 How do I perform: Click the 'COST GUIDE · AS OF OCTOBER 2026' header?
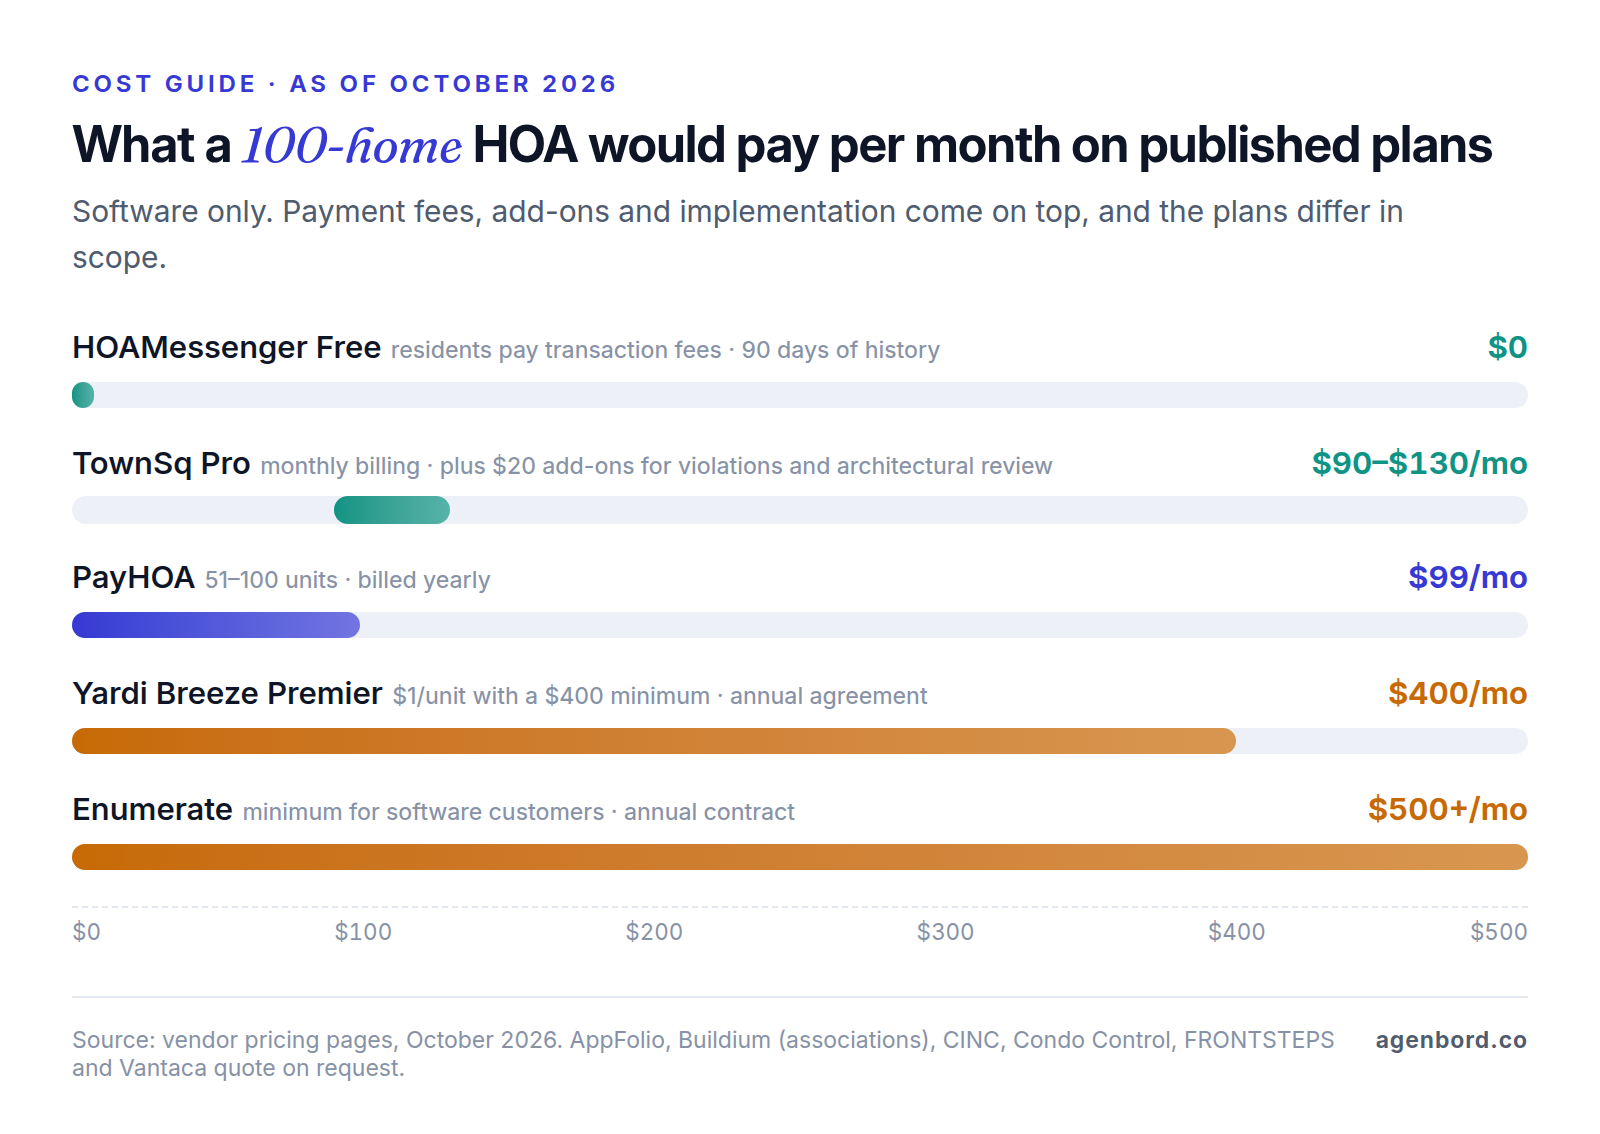point(344,84)
